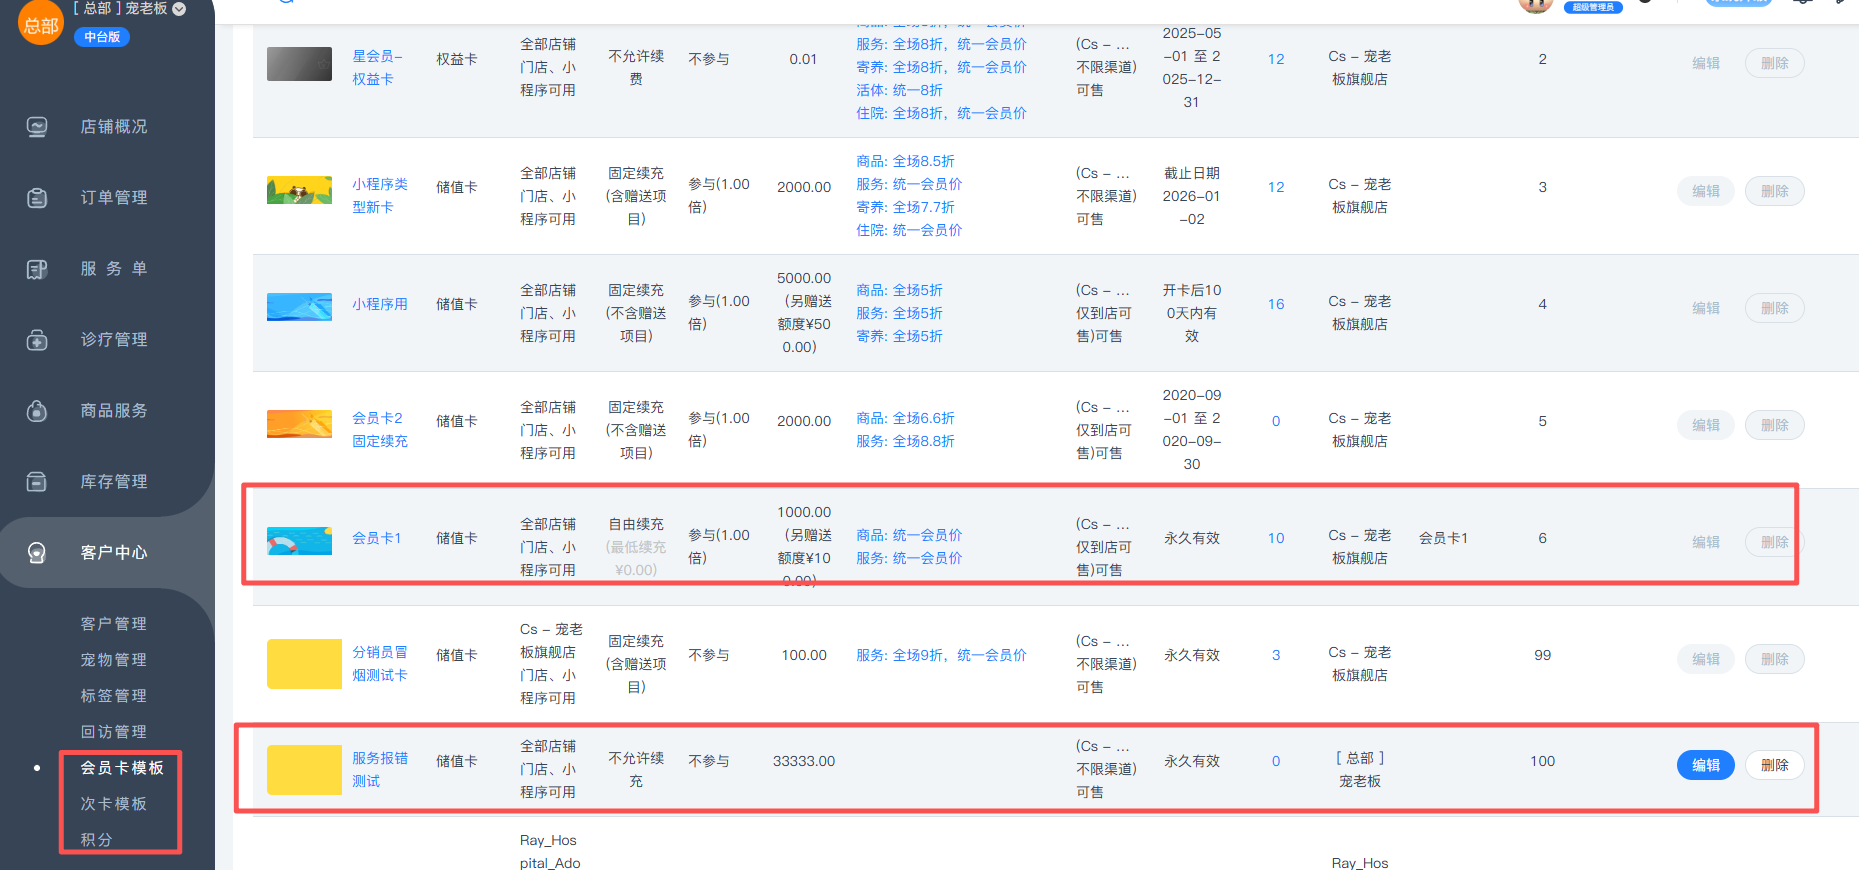Click the 店铺概况 sidebar icon
Viewport: 1859px width, 870px height.
tap(37, 127)
